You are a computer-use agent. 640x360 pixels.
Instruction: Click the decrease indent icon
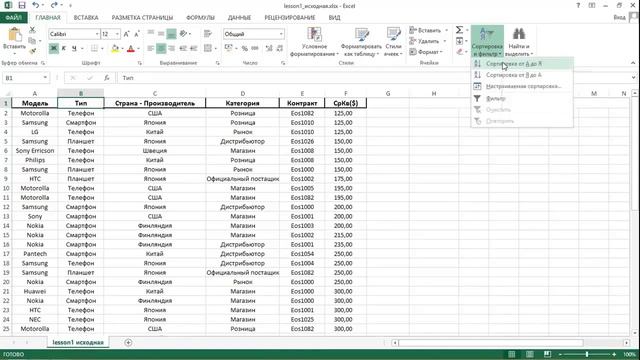tap(183, 49)
